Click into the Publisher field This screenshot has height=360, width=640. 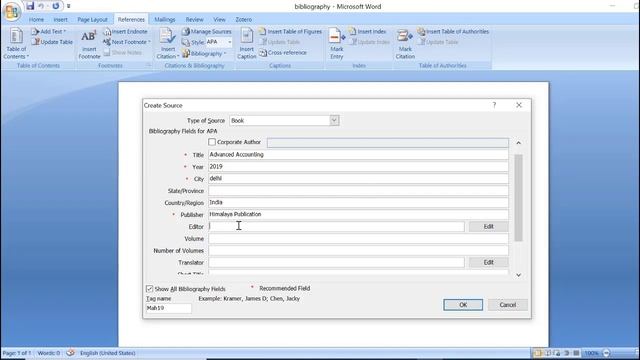[358, 214]
